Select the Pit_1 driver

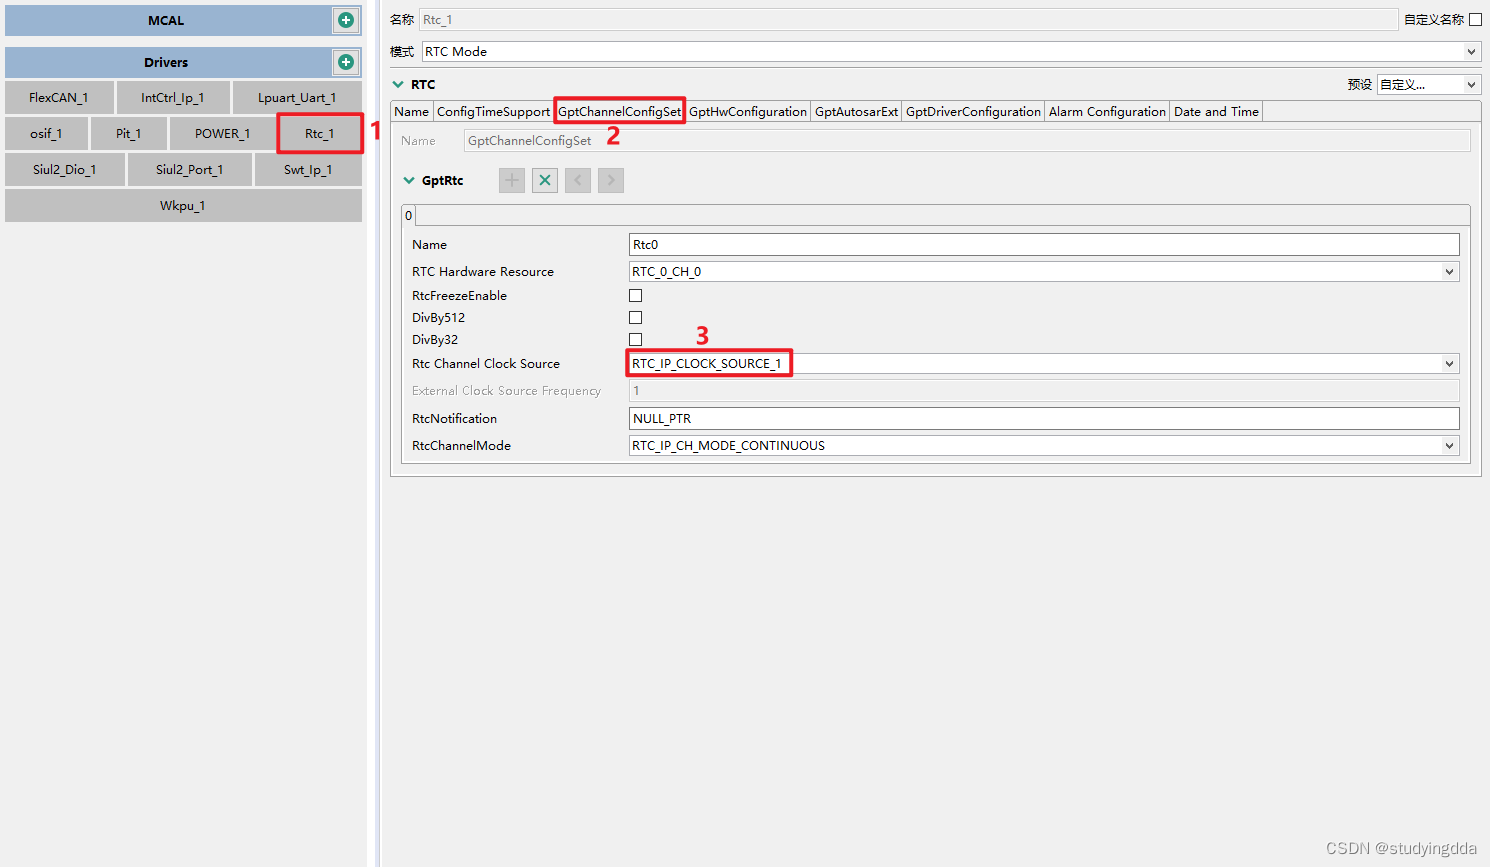pos(129,134)
